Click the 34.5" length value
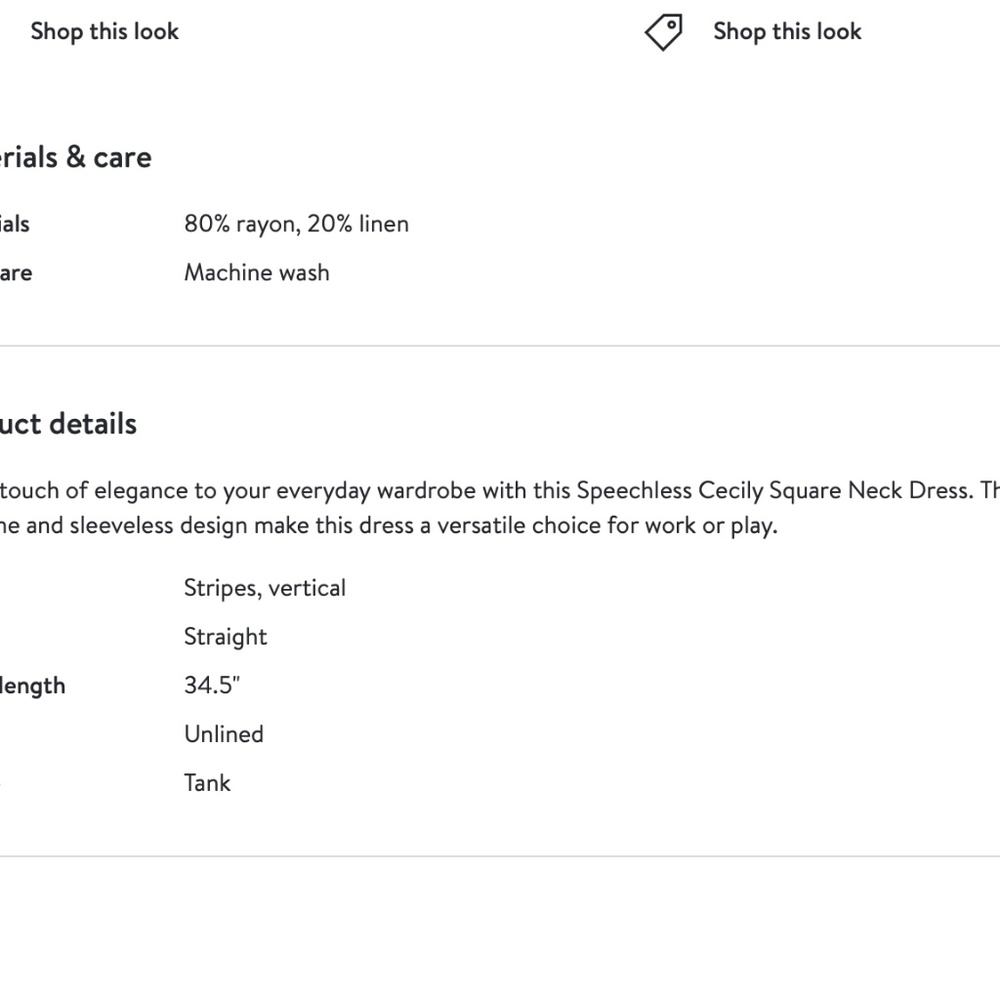Viewport: 1000px width, 1000px height. pos(212,685)
